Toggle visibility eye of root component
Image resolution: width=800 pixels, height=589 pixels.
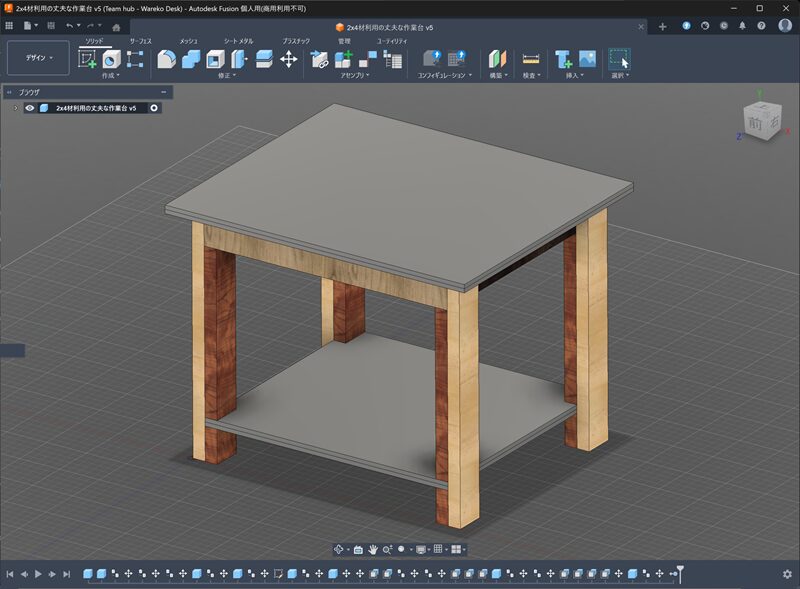30,108
